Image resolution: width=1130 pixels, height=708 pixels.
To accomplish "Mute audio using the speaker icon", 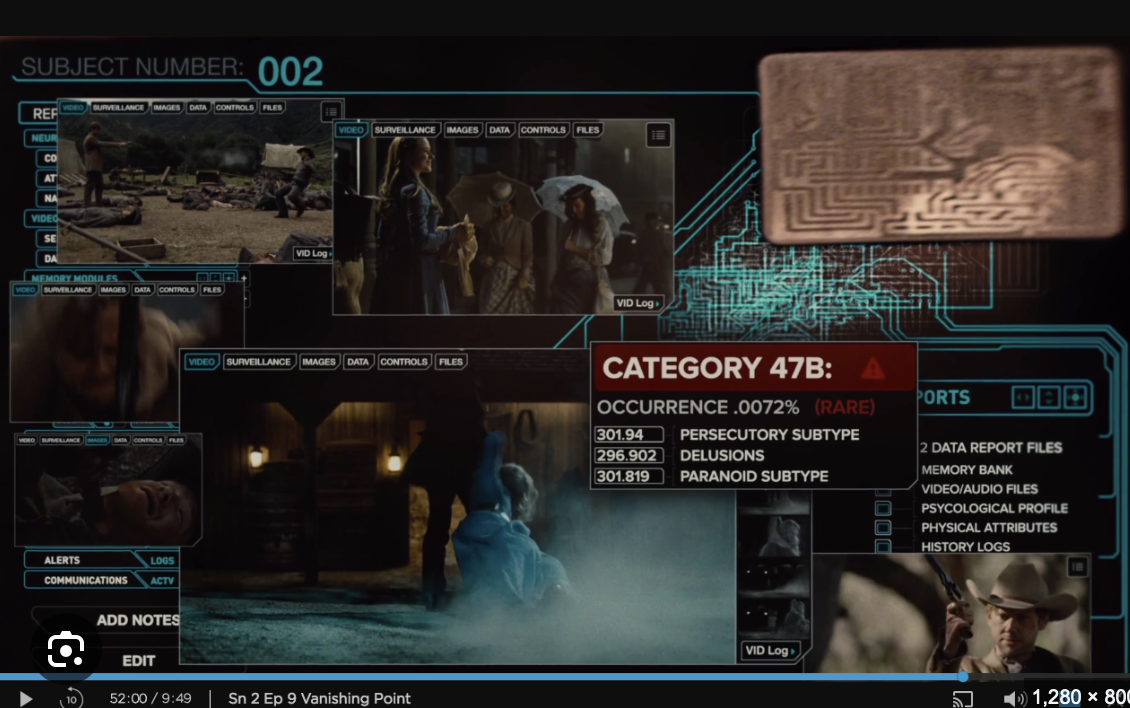I will [1013, 698].
